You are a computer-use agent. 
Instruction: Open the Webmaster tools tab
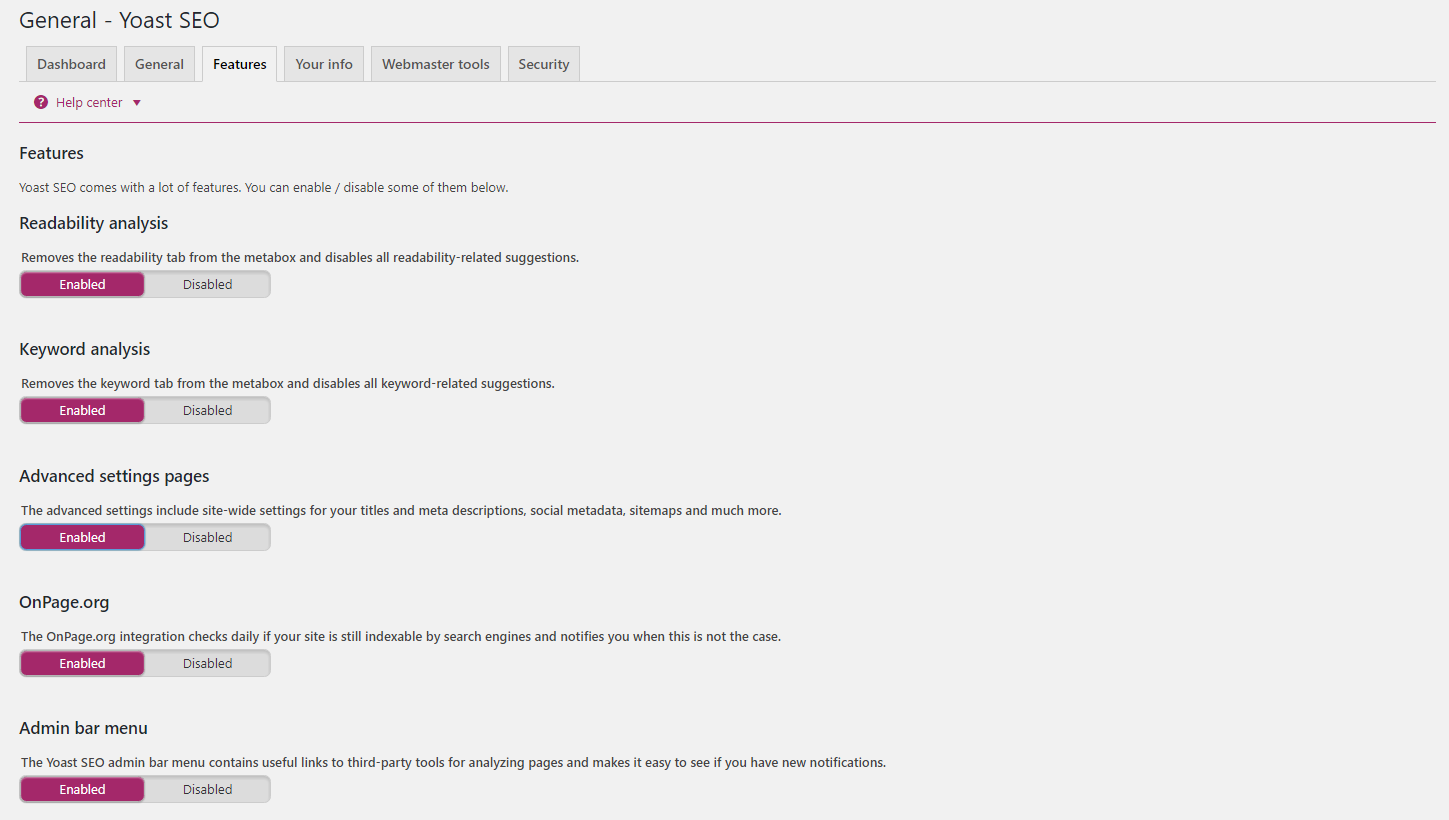pos(436,64)
